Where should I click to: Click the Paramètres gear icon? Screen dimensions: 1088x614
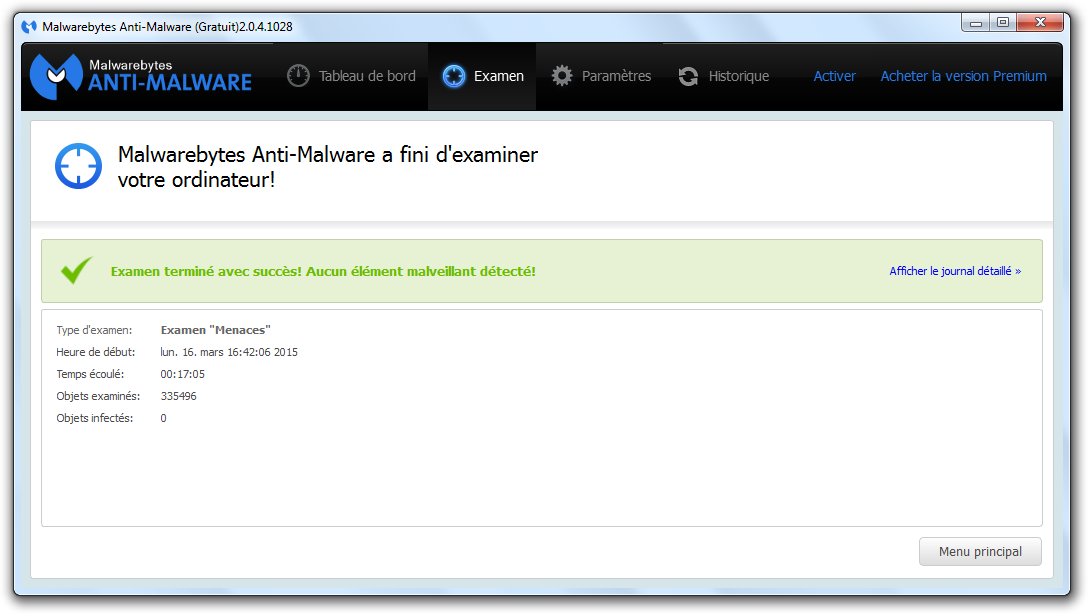pyautogui.click(x=562, y=76)
